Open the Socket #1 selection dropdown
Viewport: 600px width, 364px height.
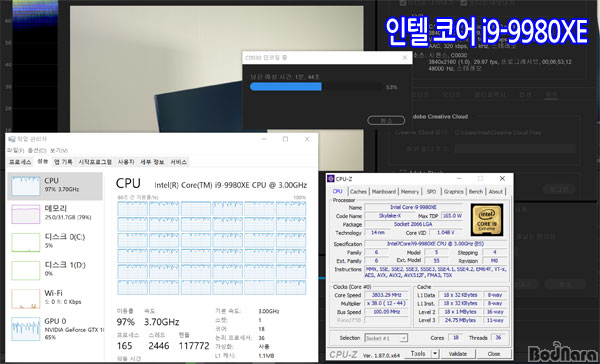[386, 338]
